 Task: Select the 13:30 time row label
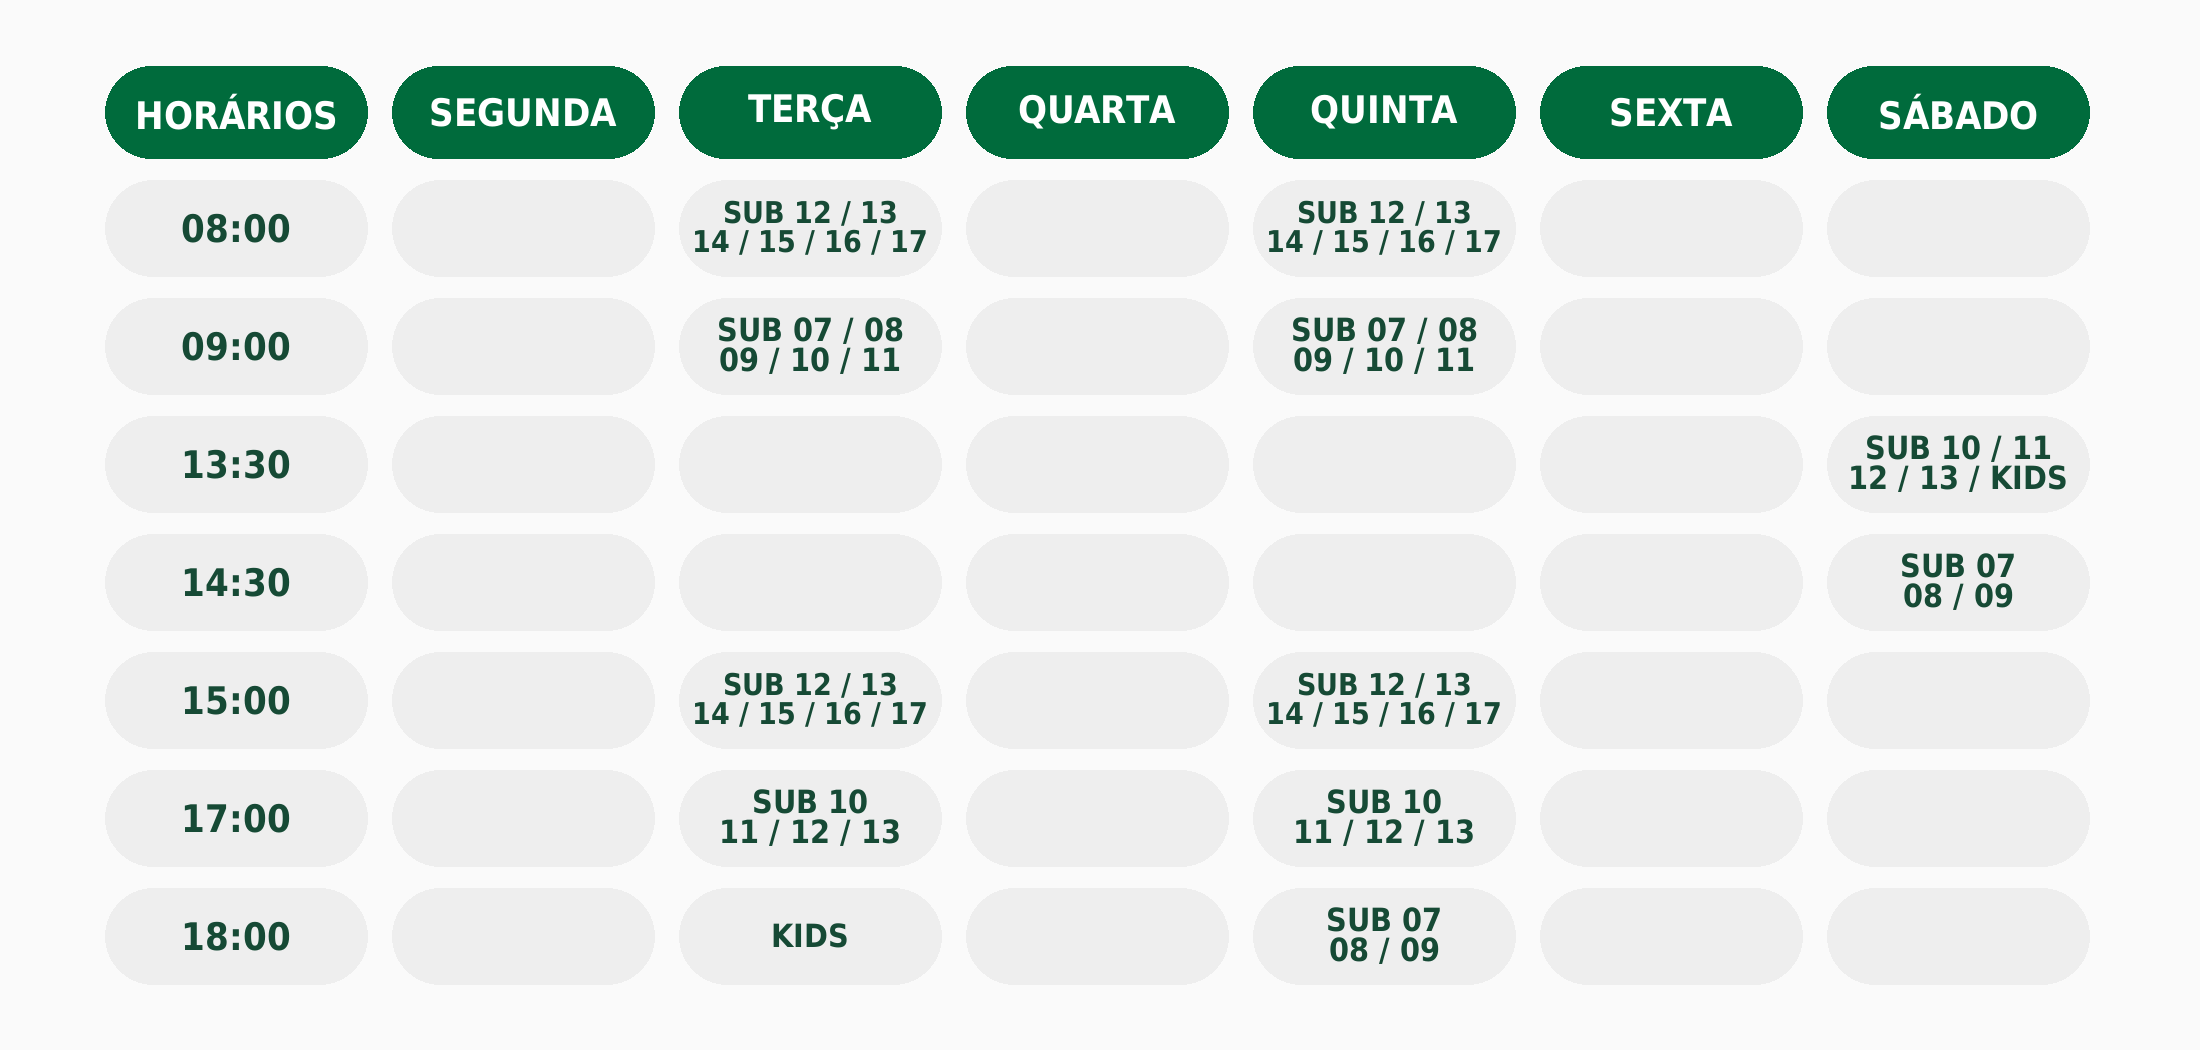pos(236,464)
